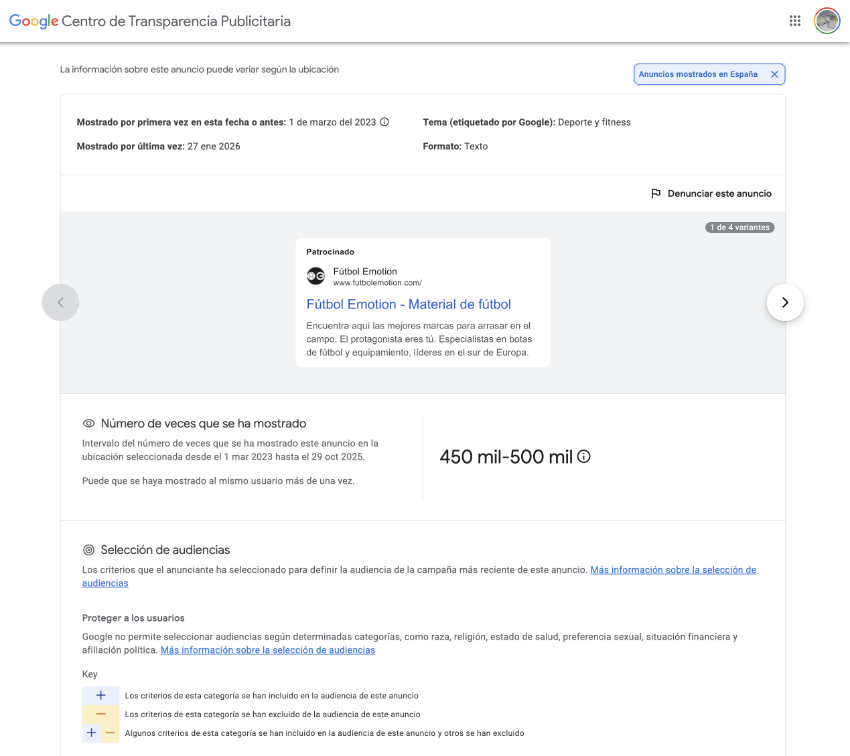Show the next ad variant
Screen dimensions: 850x756
785,302
